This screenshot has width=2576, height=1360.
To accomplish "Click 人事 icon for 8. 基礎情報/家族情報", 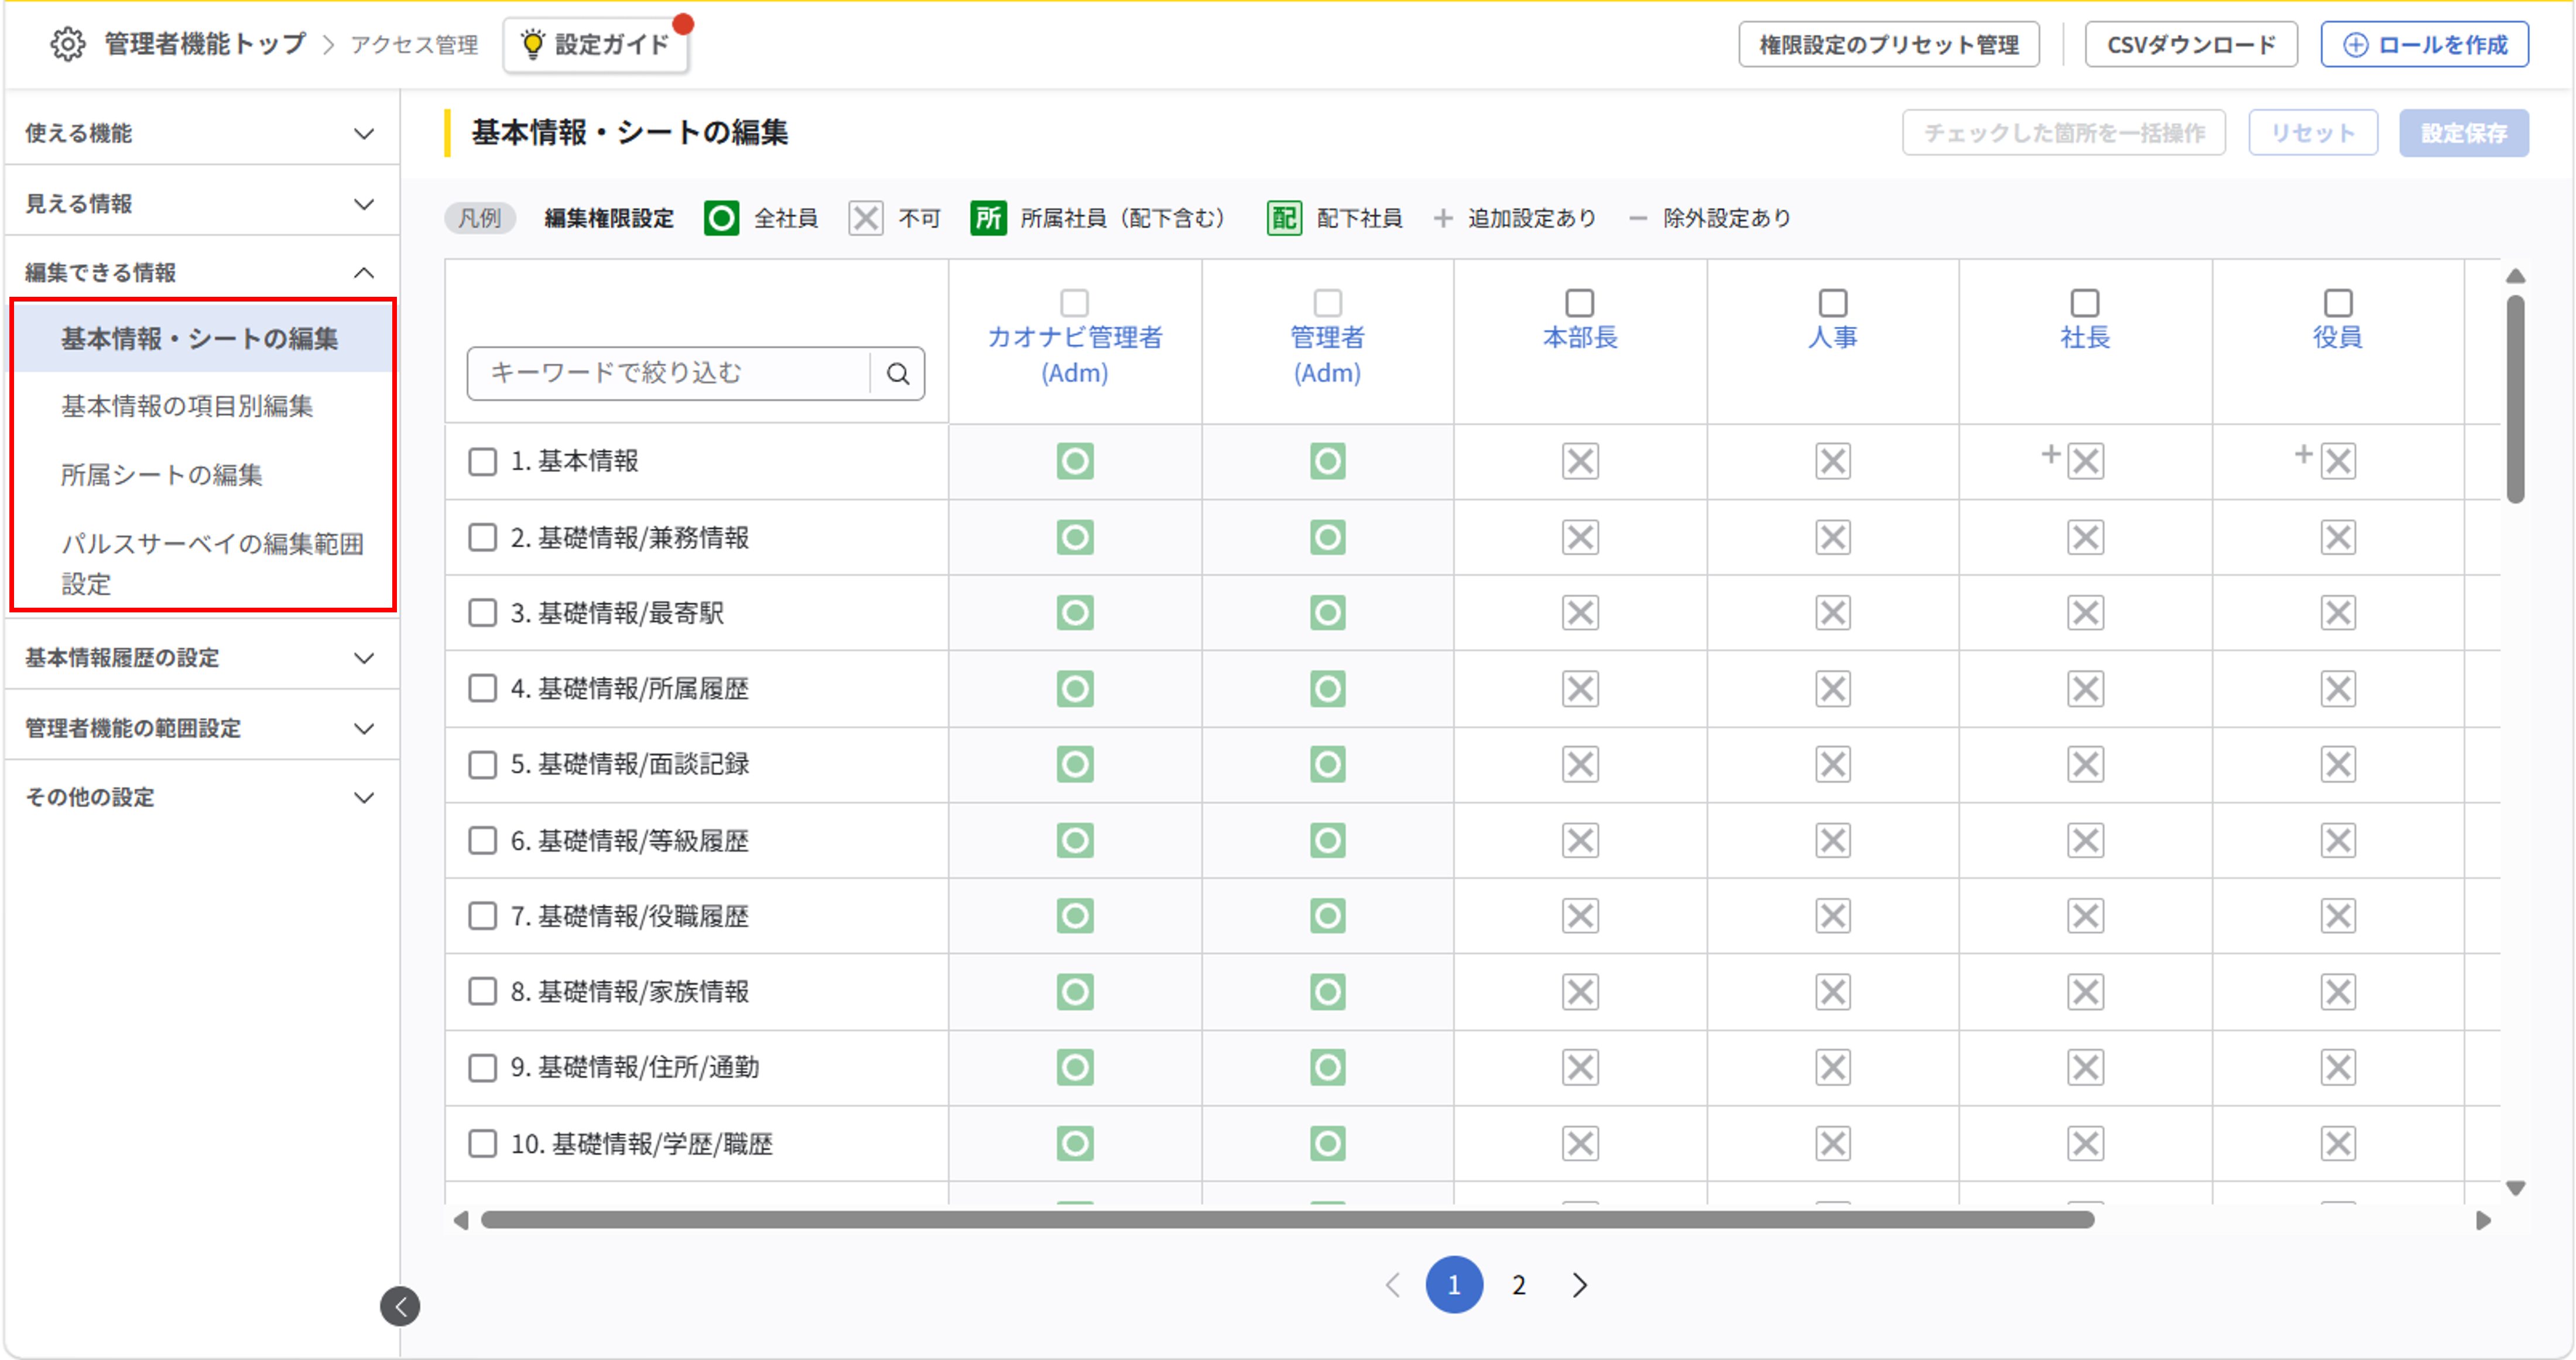I will click(1833, 991).
